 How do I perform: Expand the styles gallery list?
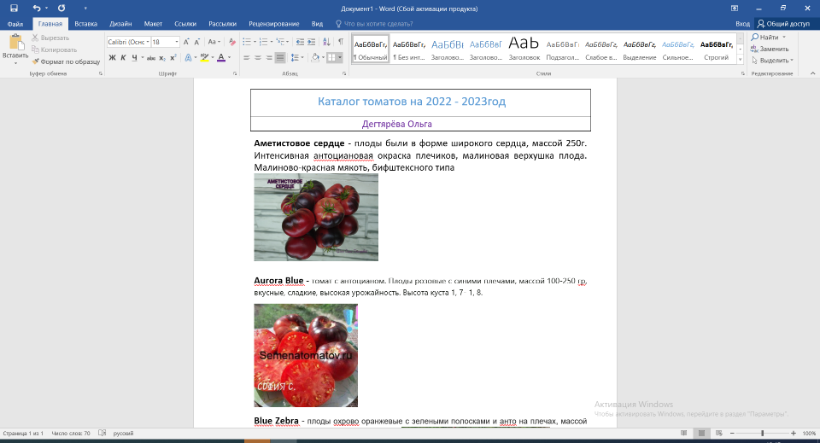738,61
